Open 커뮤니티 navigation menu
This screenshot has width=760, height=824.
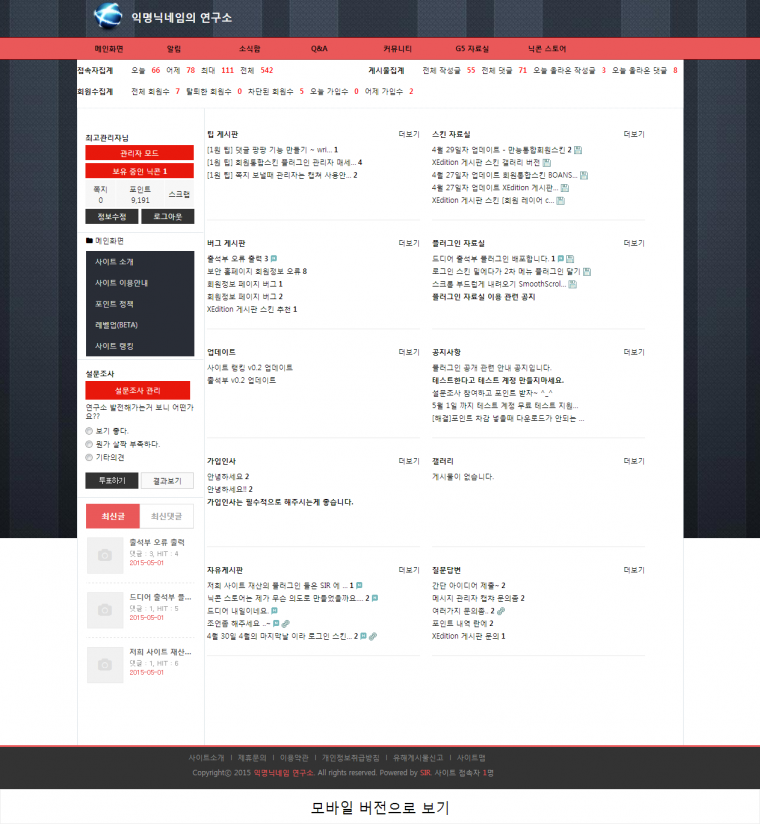click(397, 48)
